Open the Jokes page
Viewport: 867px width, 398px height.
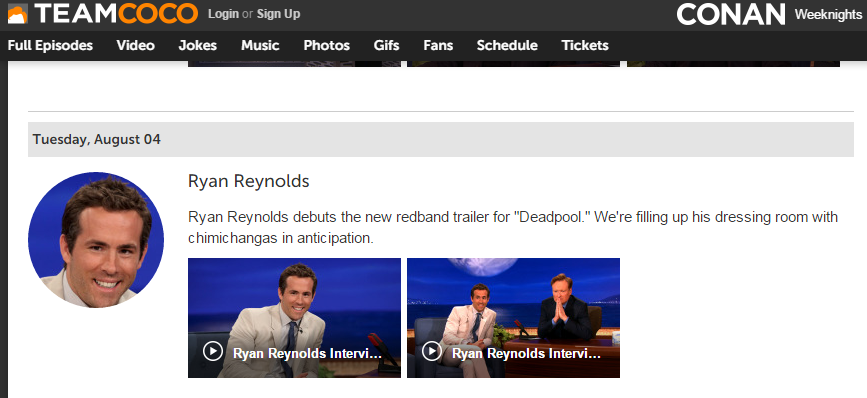[197, 45]
